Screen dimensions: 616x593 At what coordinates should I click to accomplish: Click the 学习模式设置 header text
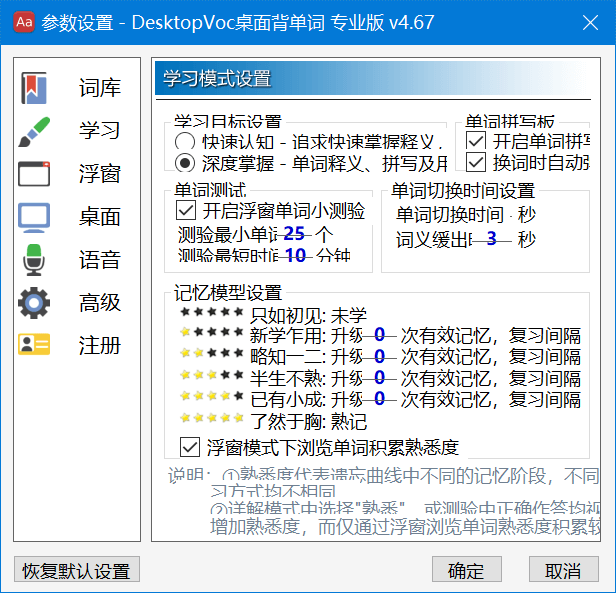tap(217, 79)
